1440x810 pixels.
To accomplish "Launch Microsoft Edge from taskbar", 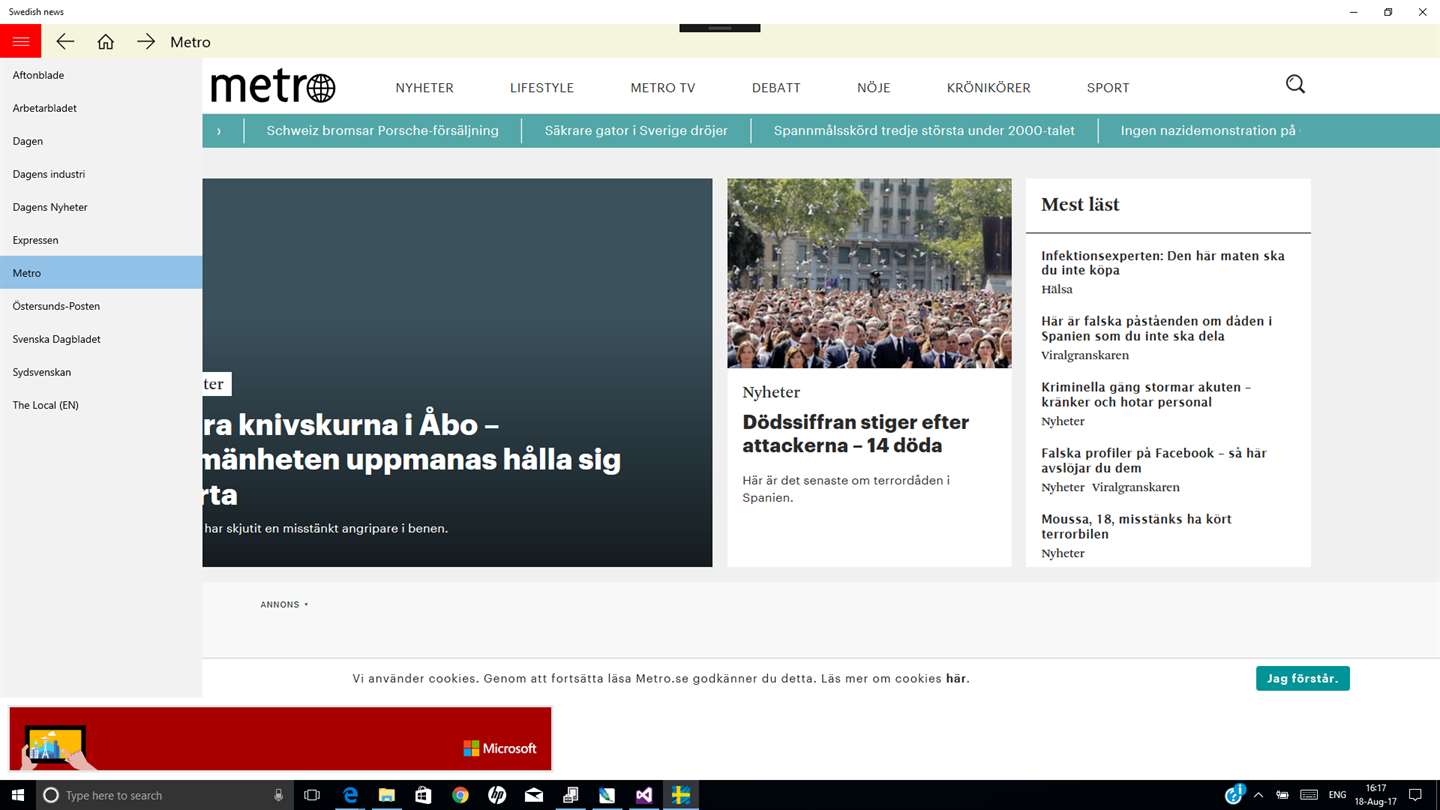I will click(x=350, y=795).
